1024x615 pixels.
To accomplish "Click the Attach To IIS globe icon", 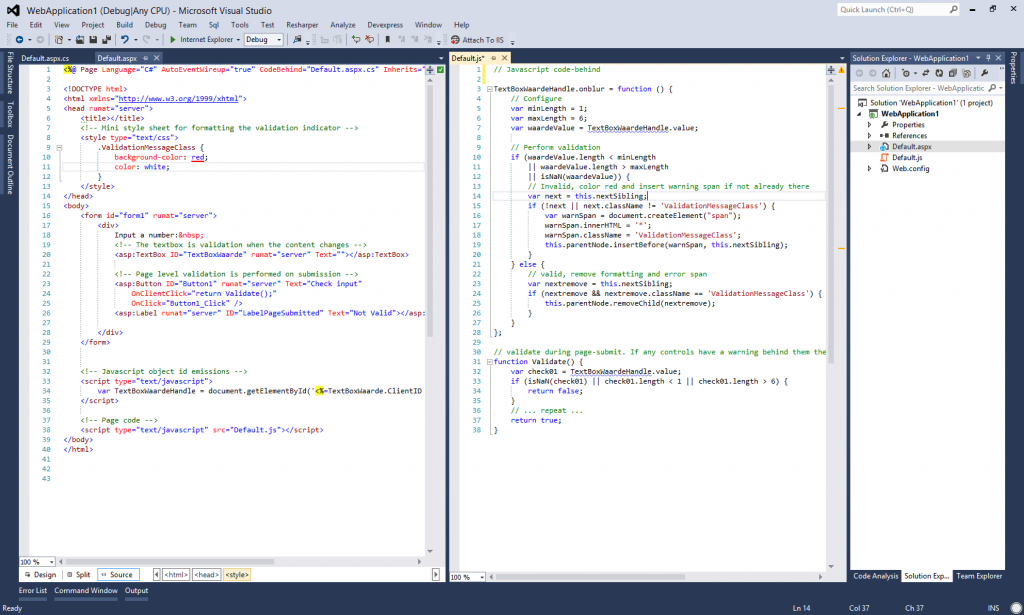I will click(455, 40).
